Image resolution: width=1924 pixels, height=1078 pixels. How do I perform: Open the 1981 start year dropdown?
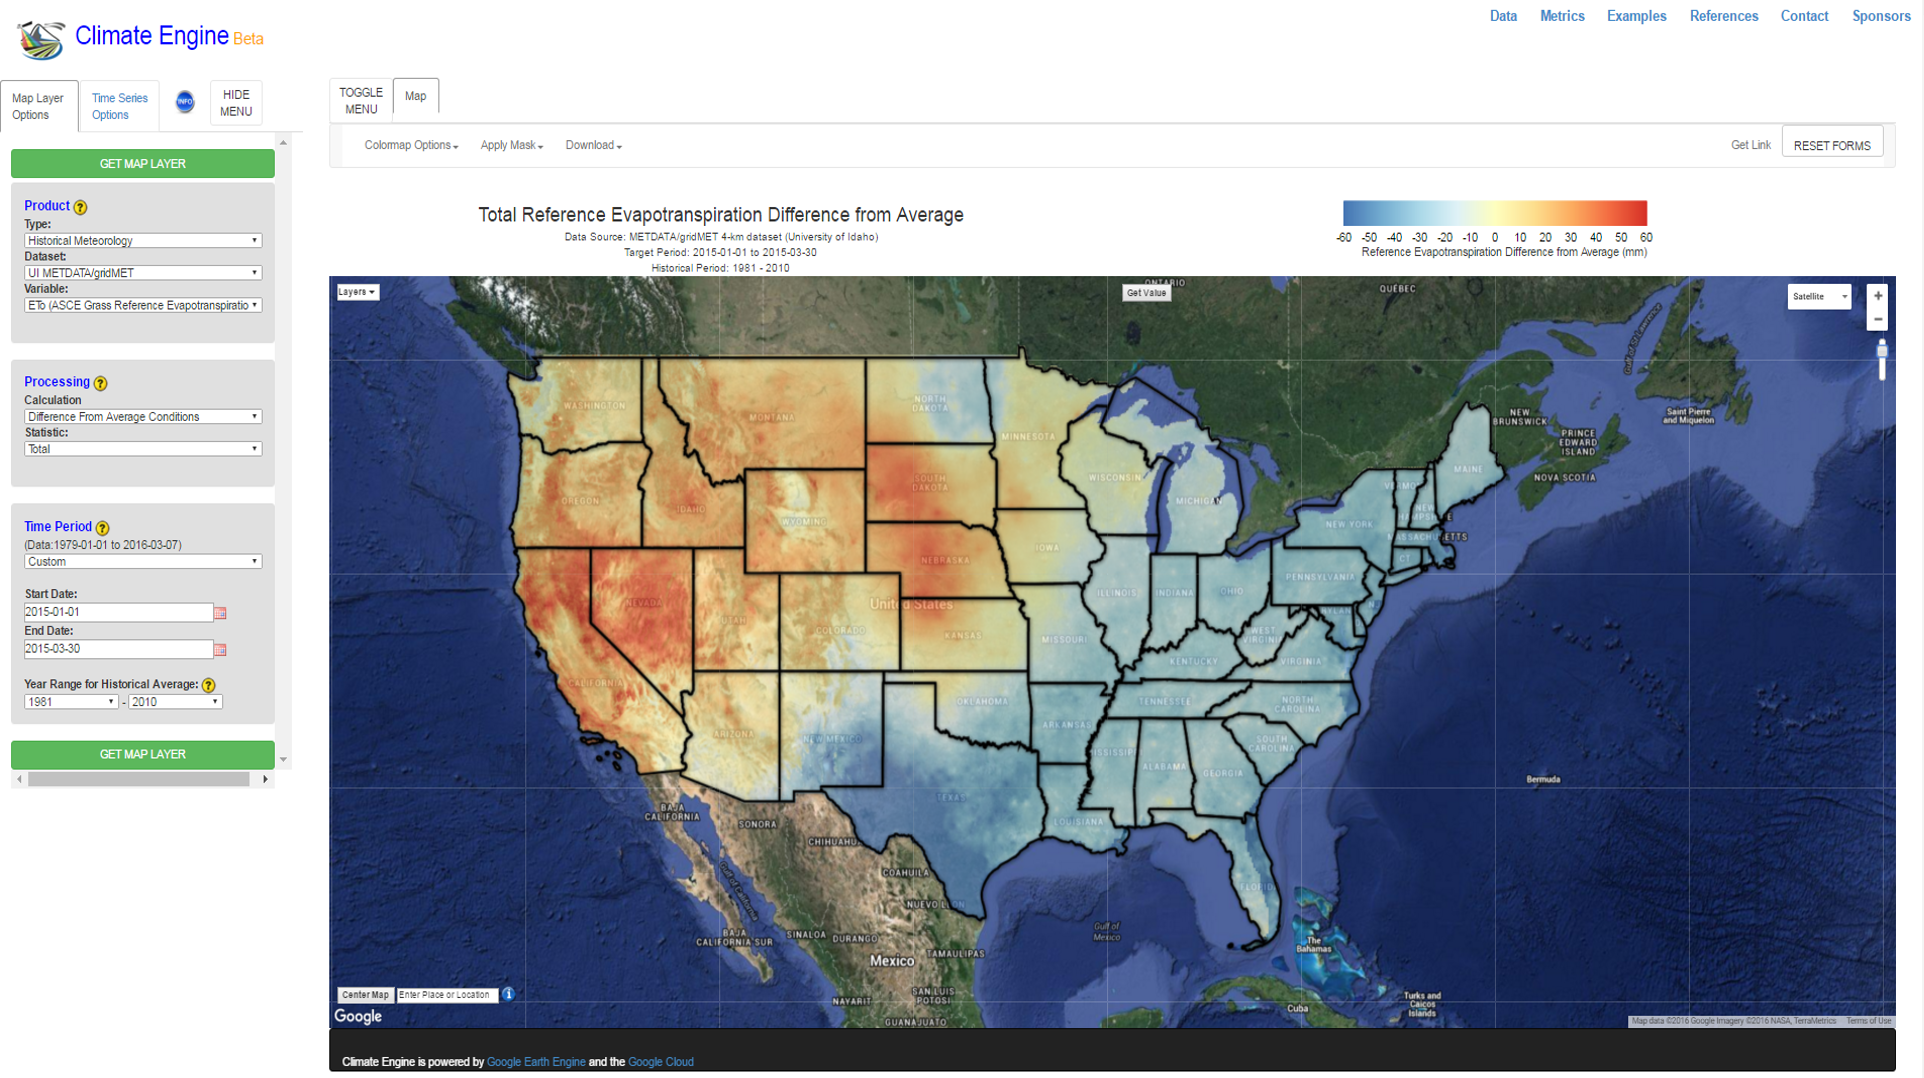(x=71, y=702)
